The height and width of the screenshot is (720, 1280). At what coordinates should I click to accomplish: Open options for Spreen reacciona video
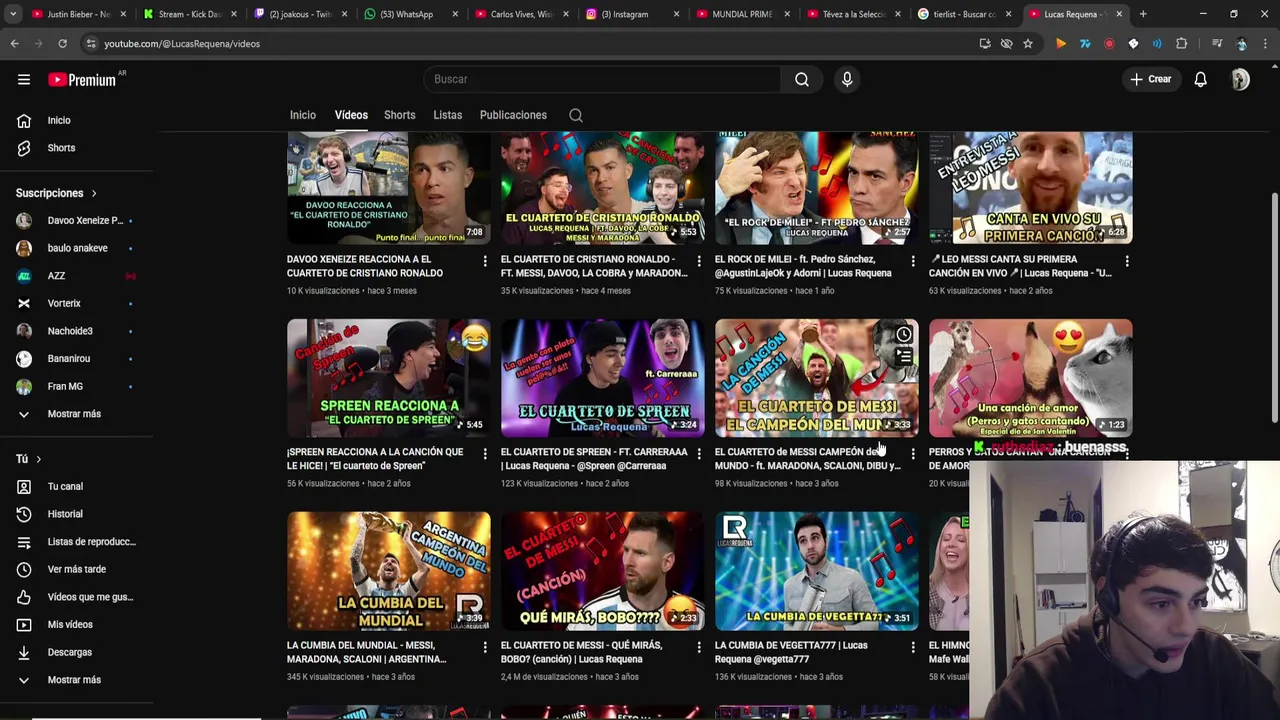pos(485,454)
